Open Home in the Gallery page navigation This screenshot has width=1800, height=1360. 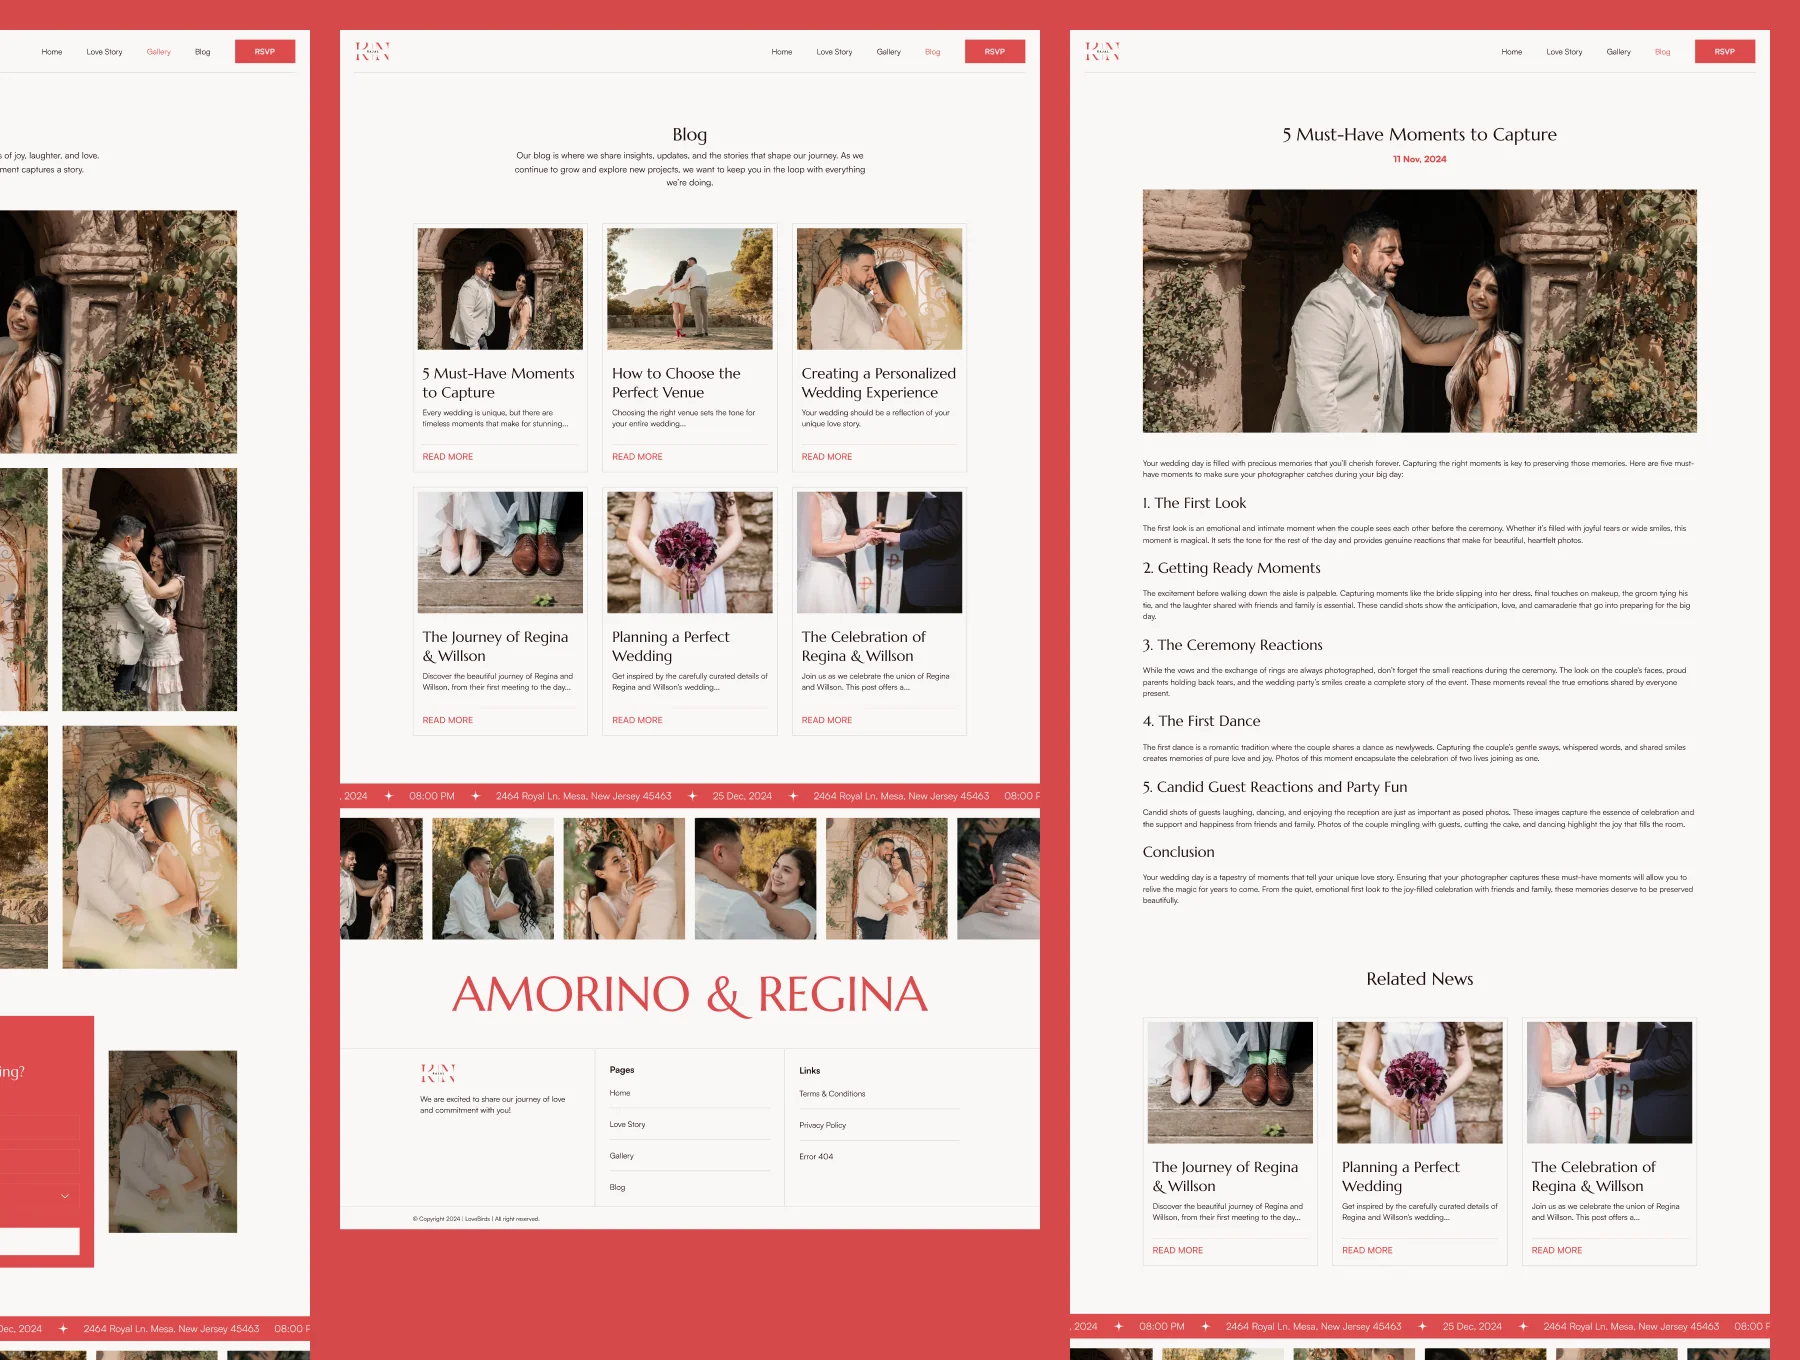pos(52,52)
